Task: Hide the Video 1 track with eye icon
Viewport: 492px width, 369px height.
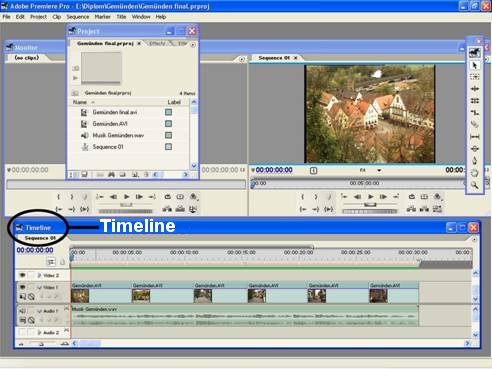Action: click(x=22, y=287)
